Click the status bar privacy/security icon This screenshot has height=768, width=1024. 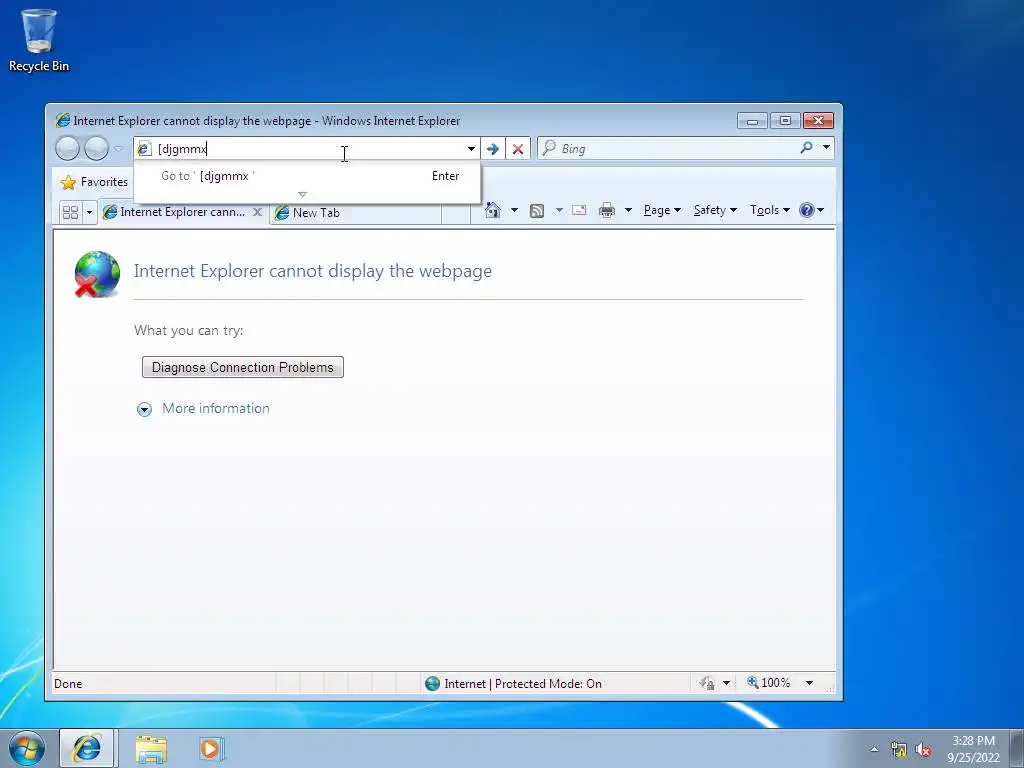click(707, 683)
